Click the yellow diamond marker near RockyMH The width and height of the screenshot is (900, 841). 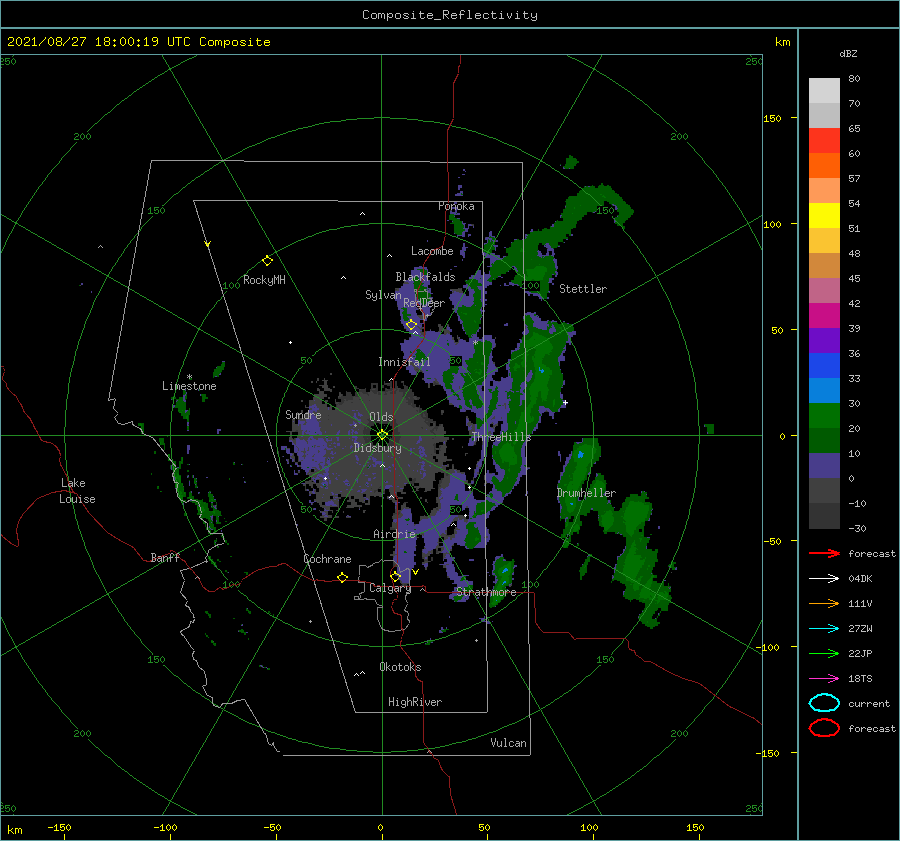(x=267, y=261)
